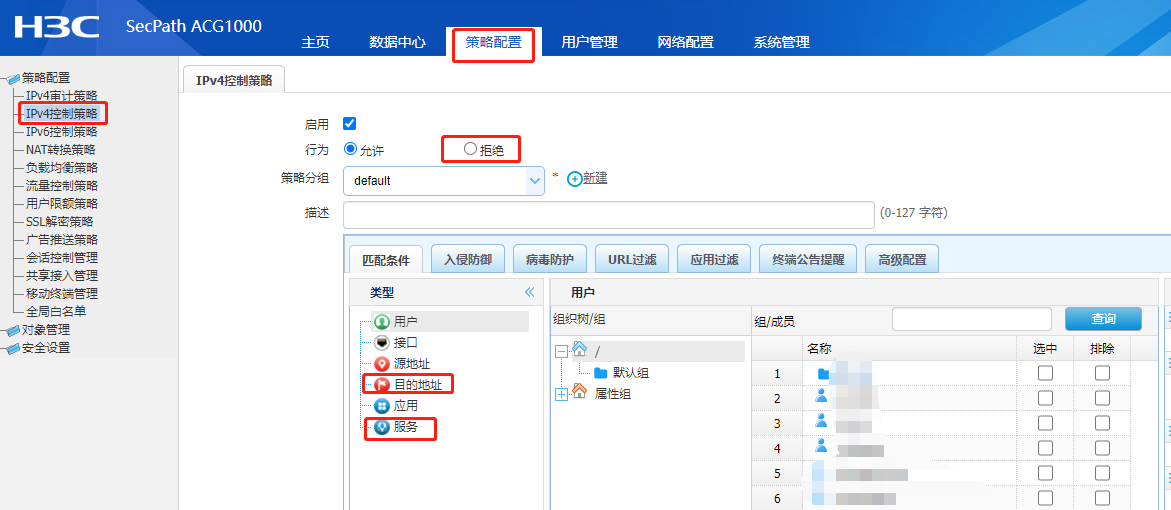Expand the 属性组 tree node
Image resolution: width=1171 pixels, height=510 pixels.
coord(562,394)
